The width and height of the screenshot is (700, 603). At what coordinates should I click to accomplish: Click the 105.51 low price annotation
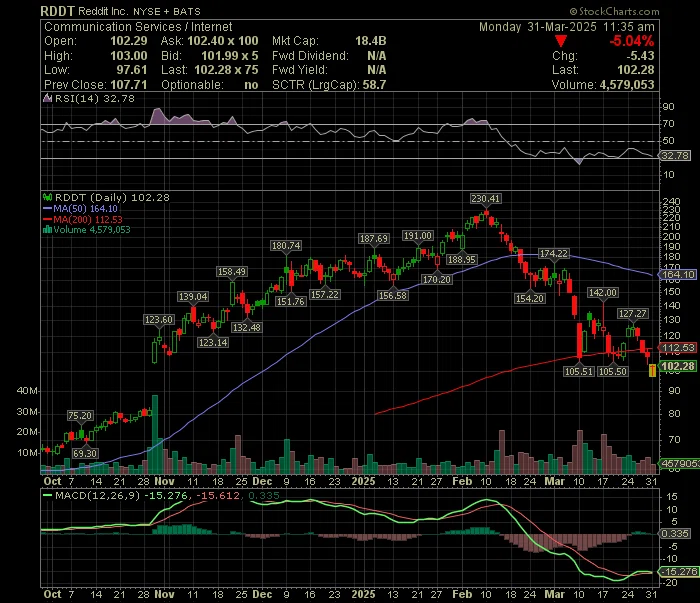(x=579, y=371)
